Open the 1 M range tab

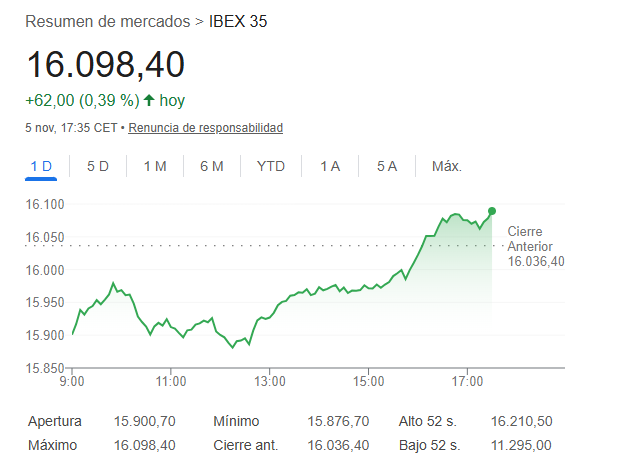[x=155, y=166]
